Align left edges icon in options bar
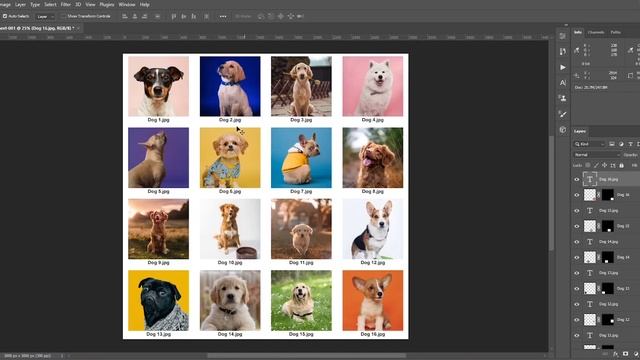The width and height of the screenshot is (640, 360). pos(125,16)
